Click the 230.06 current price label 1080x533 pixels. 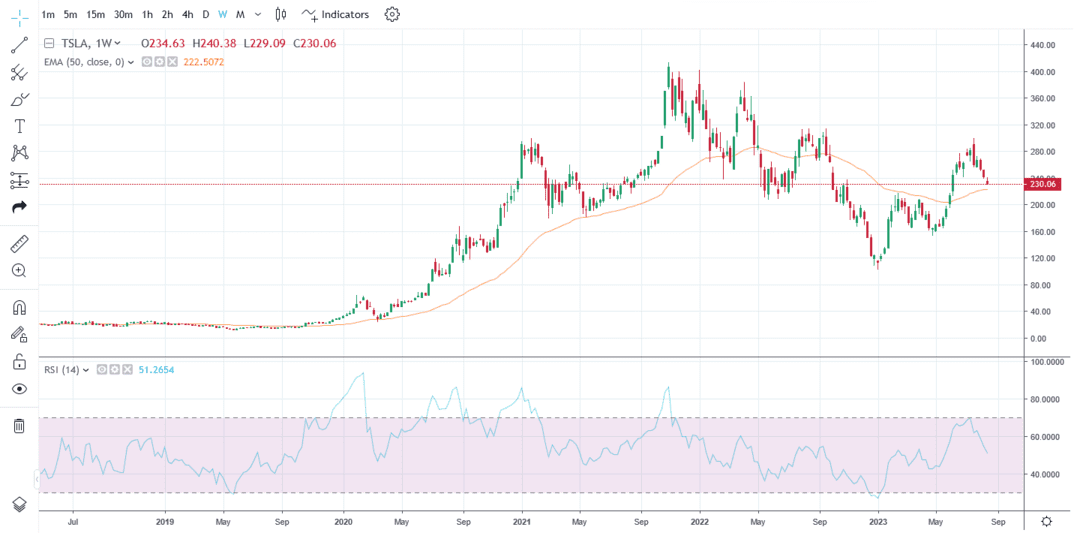pos(1045,184)
